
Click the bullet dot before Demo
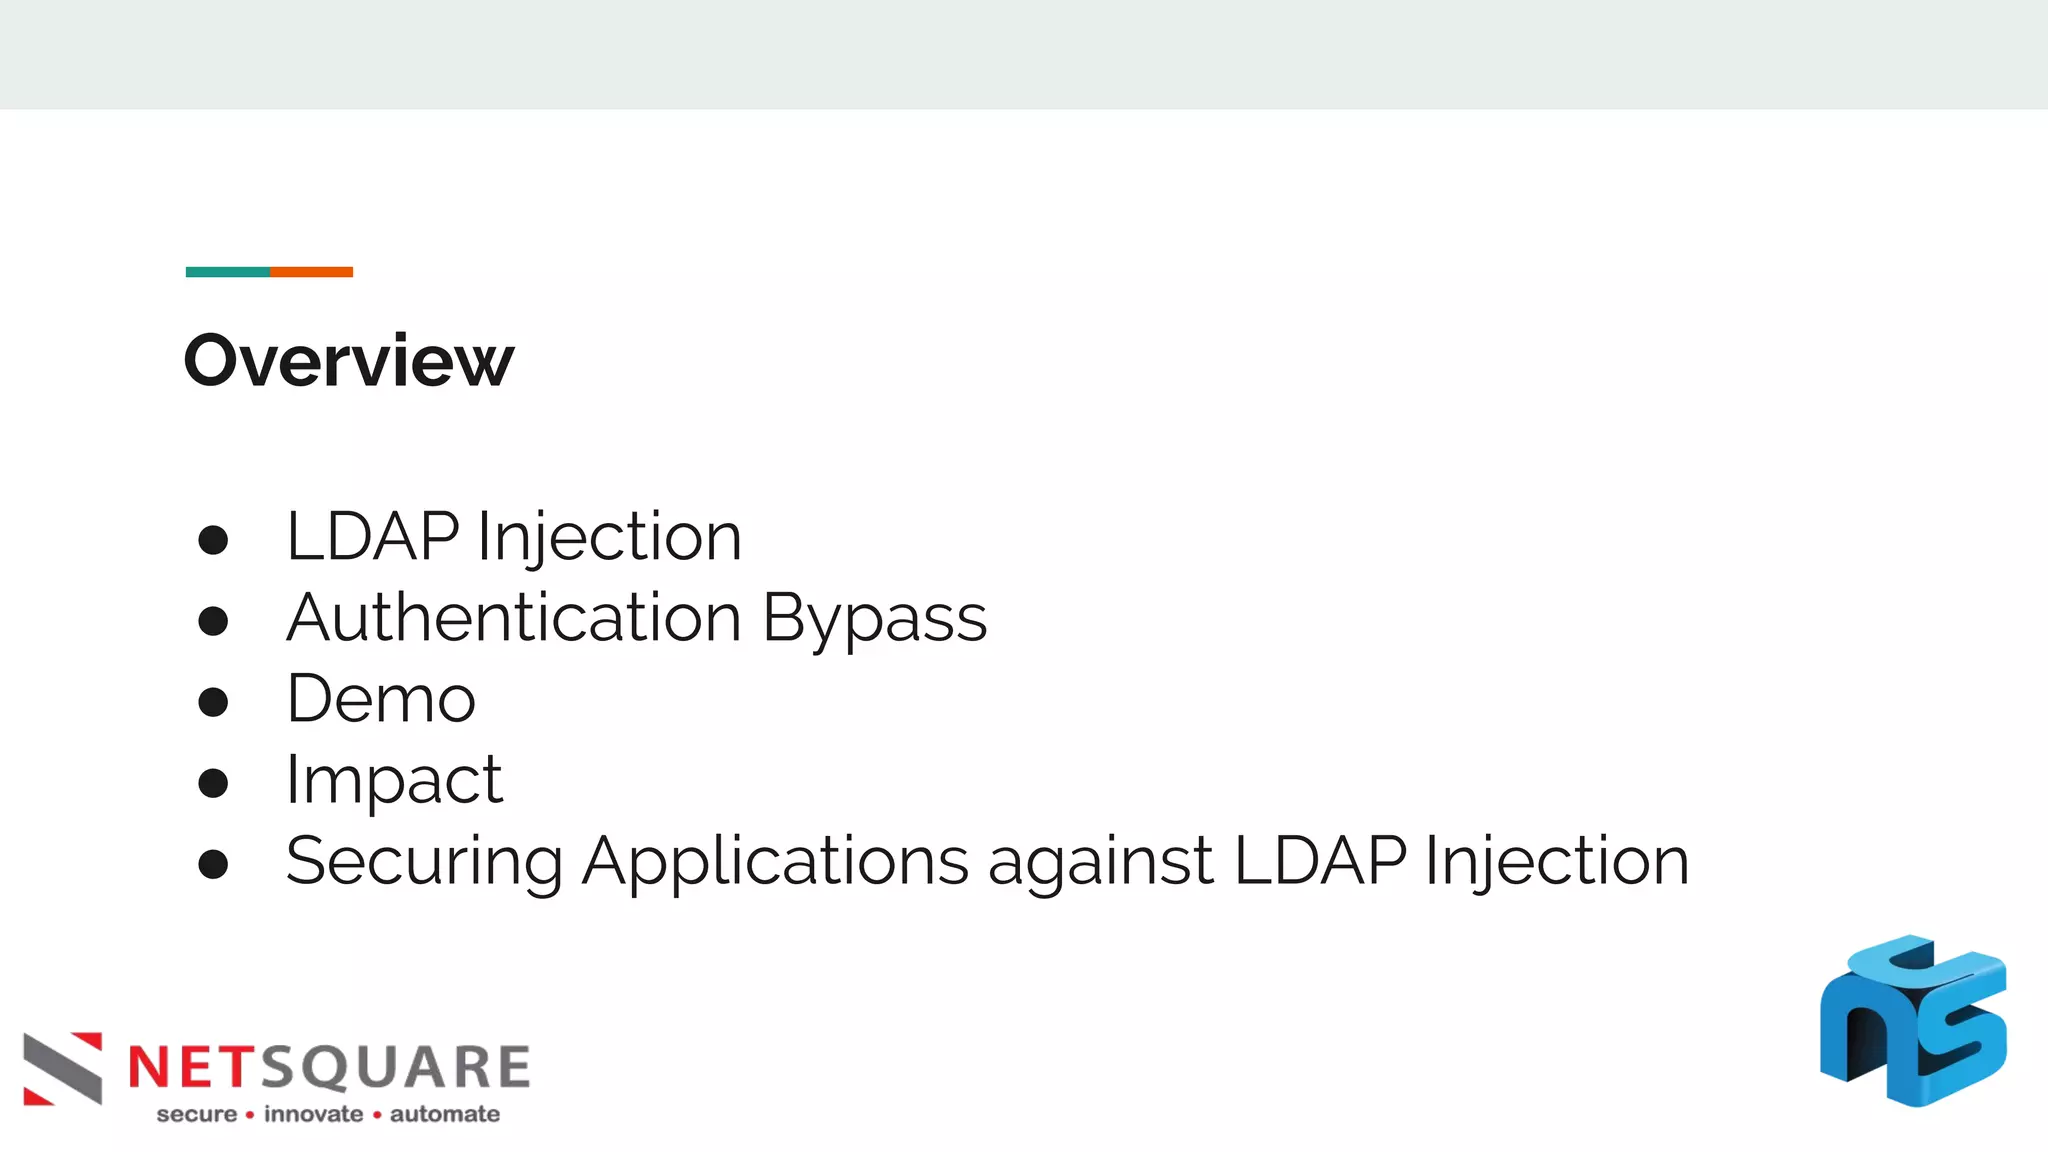click(213, 702)
